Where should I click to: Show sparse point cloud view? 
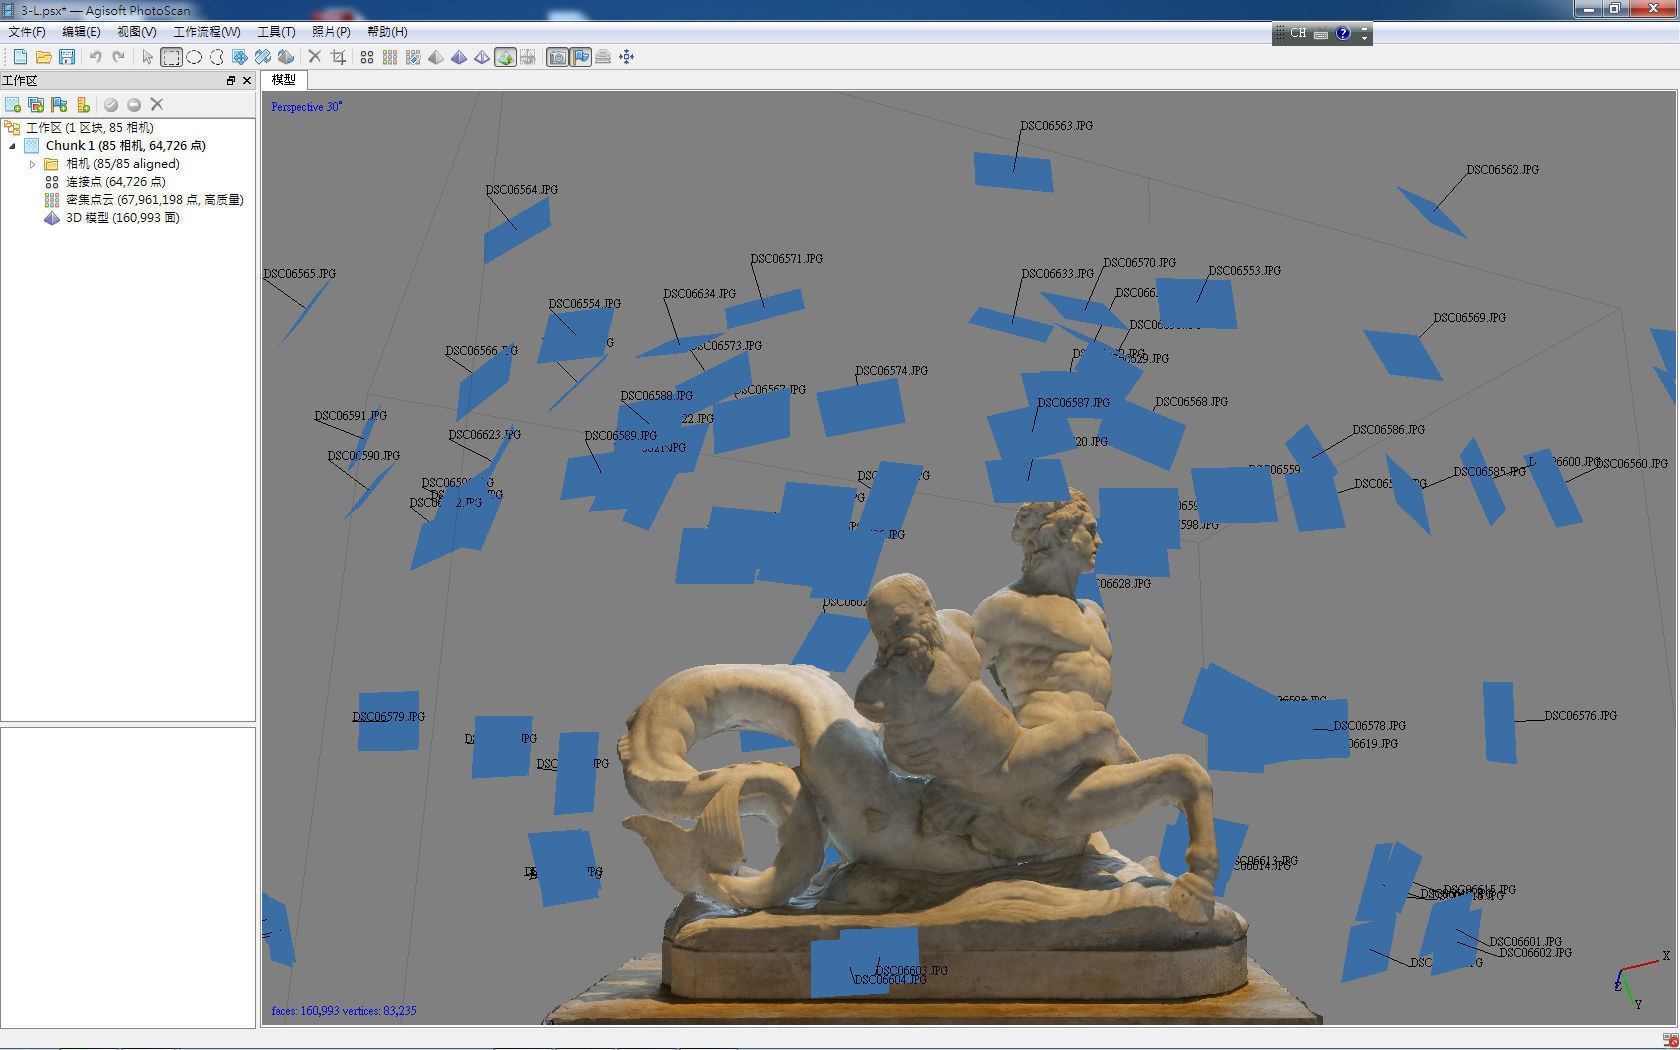(367, 57)
